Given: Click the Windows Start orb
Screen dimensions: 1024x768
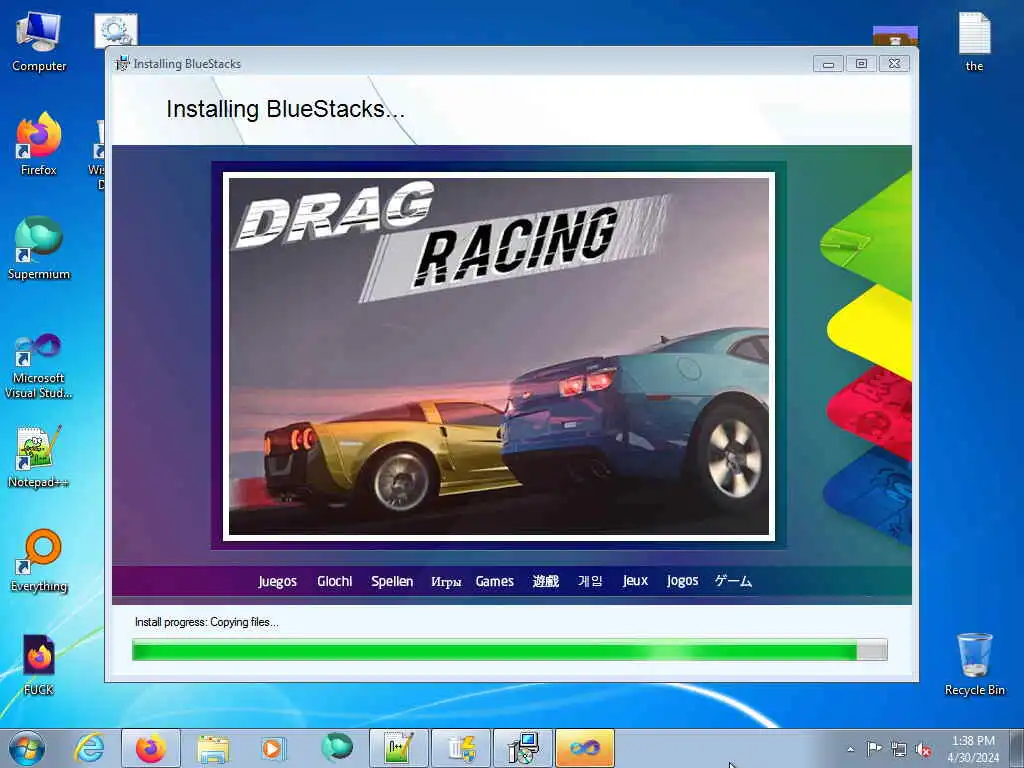Looking at the screenshot, I should pyautogui.click(x=27, y=748).
